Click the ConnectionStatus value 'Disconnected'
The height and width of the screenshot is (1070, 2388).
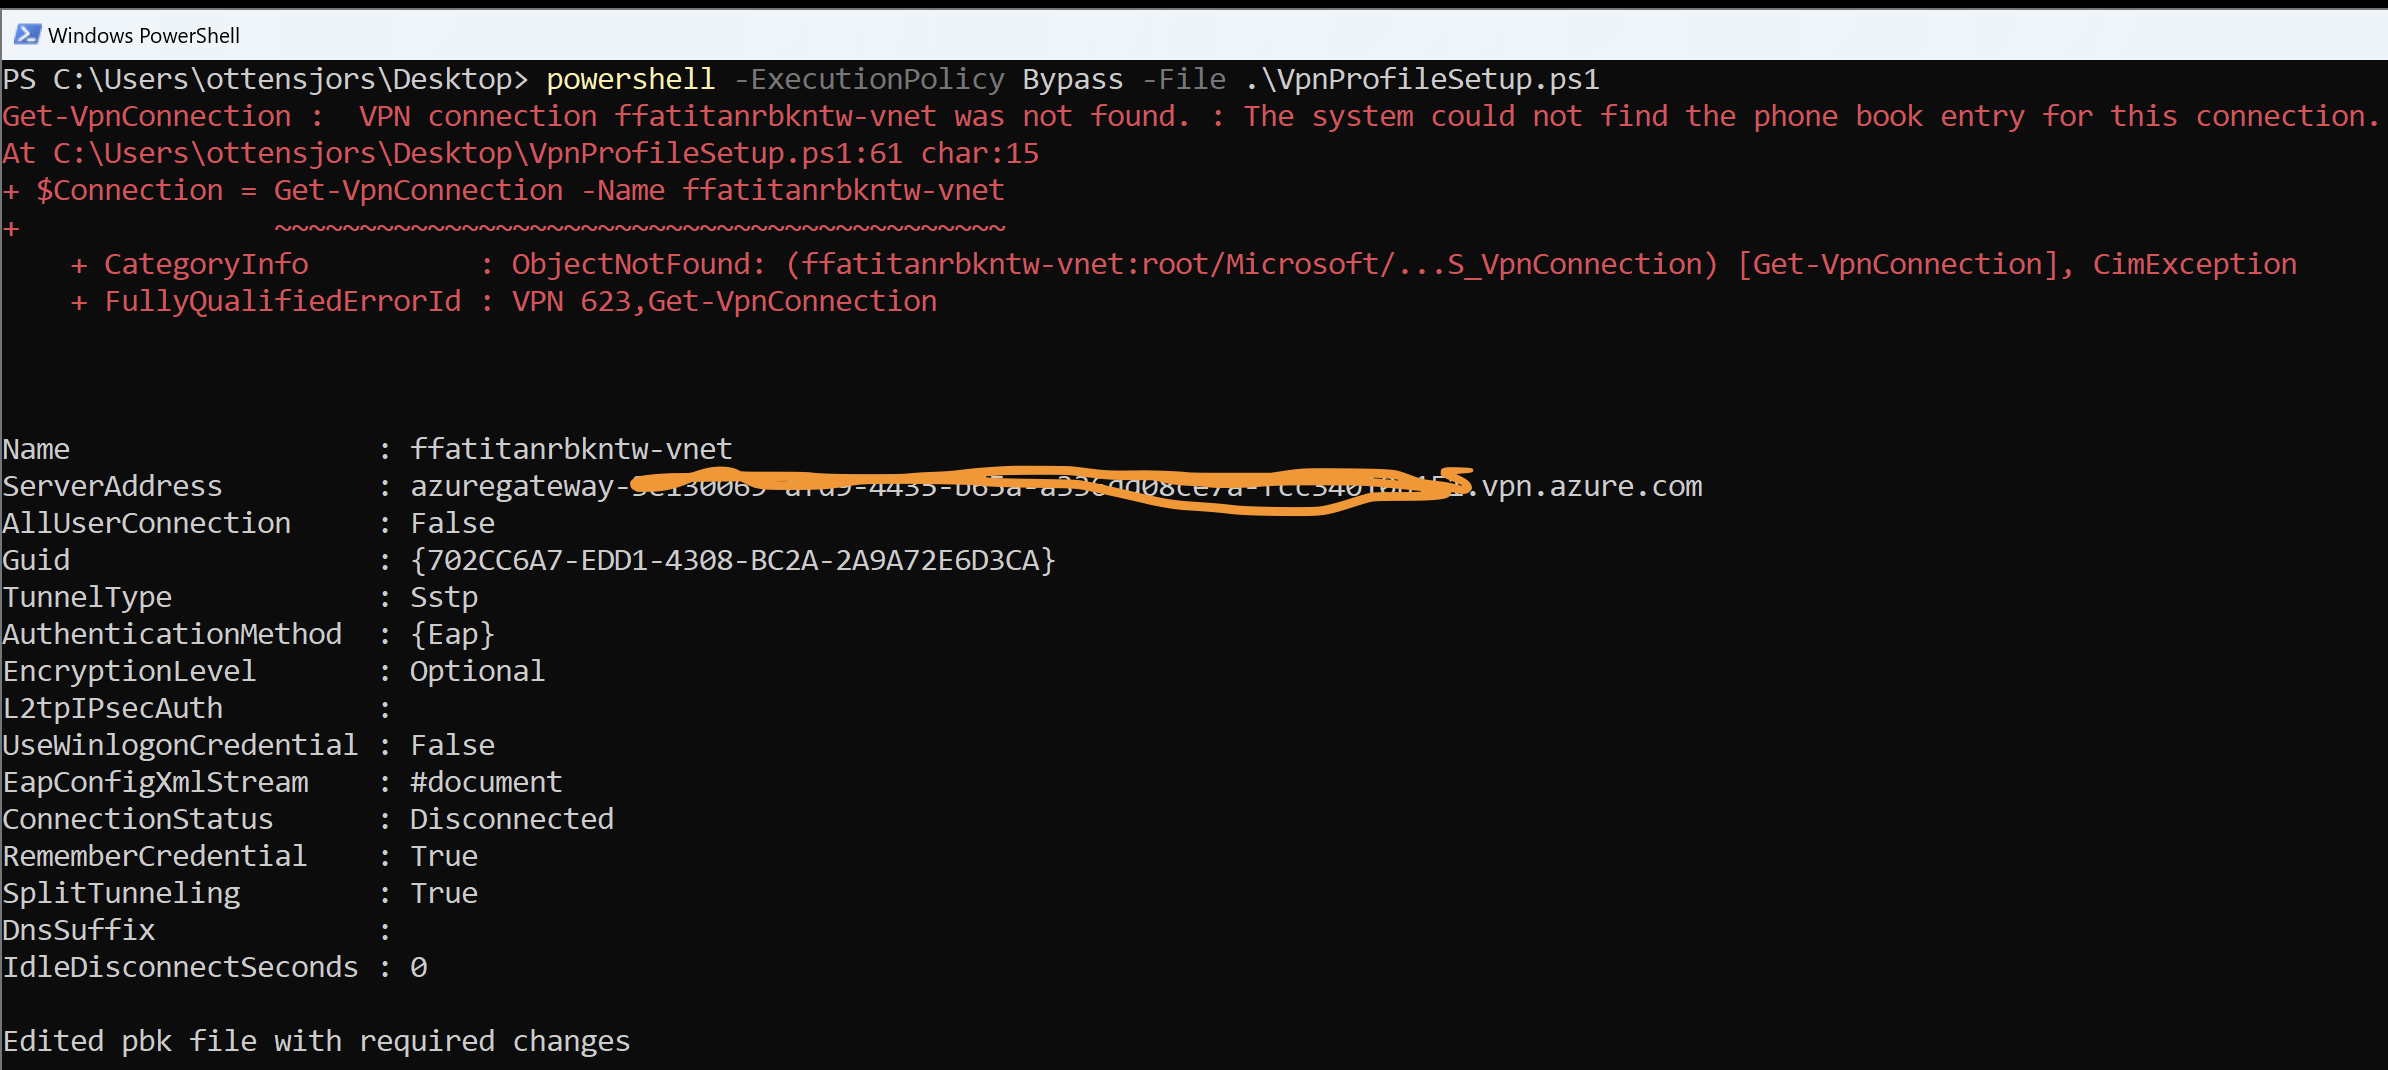pos(512,819)
